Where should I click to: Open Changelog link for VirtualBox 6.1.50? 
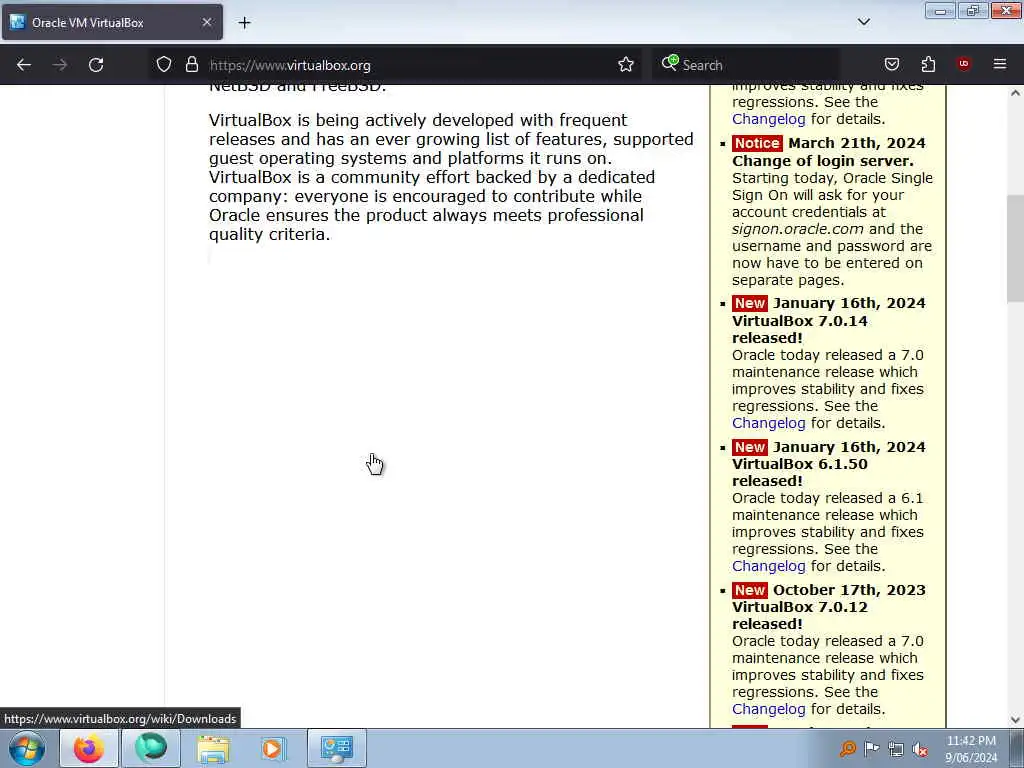pos(768,566)
